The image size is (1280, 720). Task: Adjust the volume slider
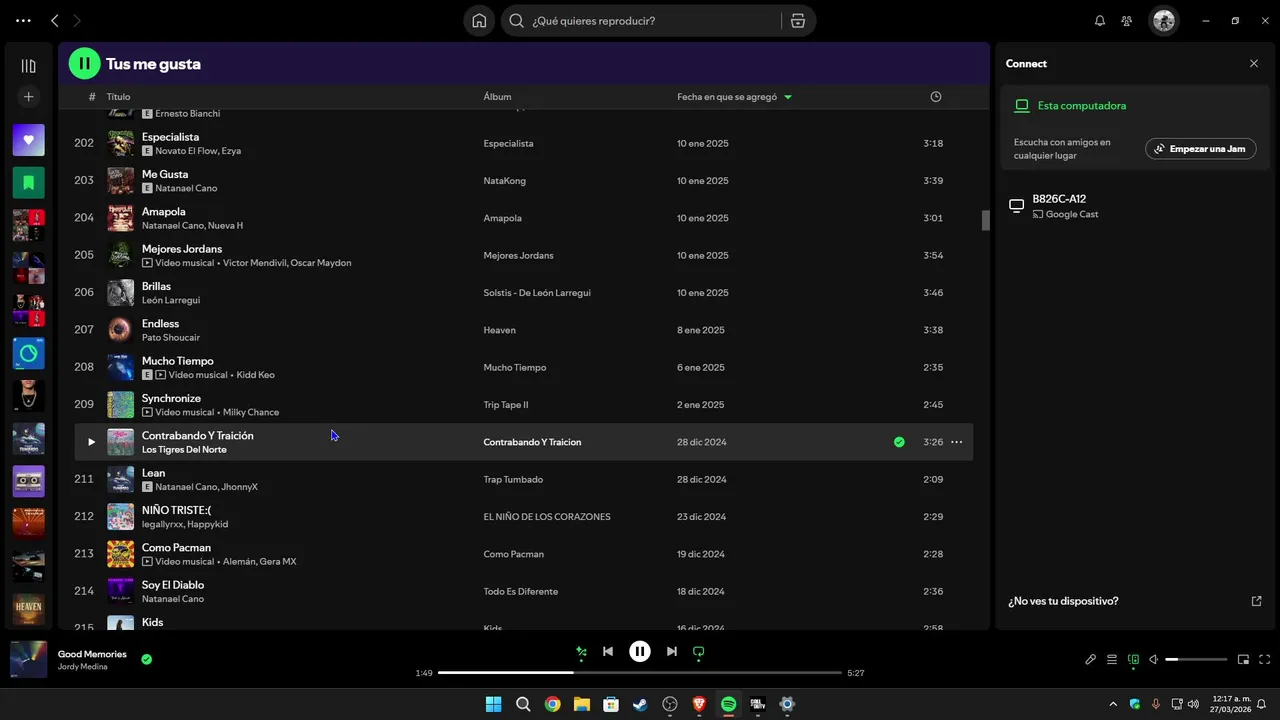point(1196,660)
